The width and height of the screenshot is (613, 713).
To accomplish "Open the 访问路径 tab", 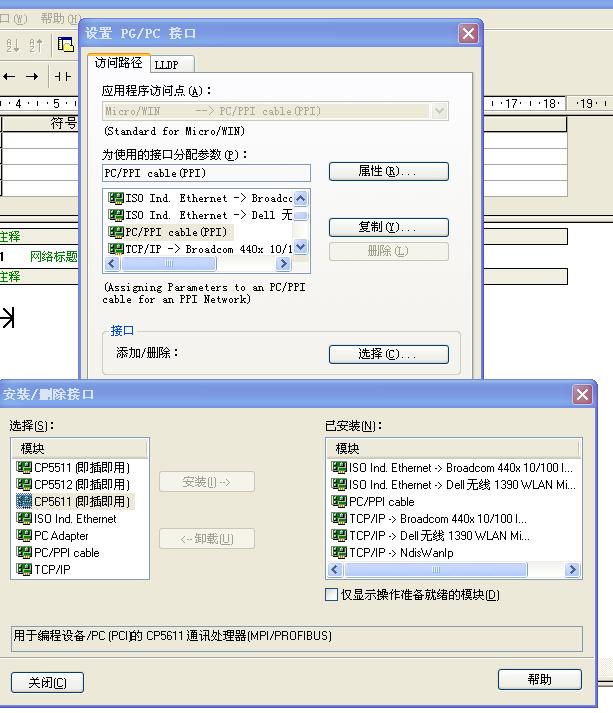I will (x=119, y=63).
